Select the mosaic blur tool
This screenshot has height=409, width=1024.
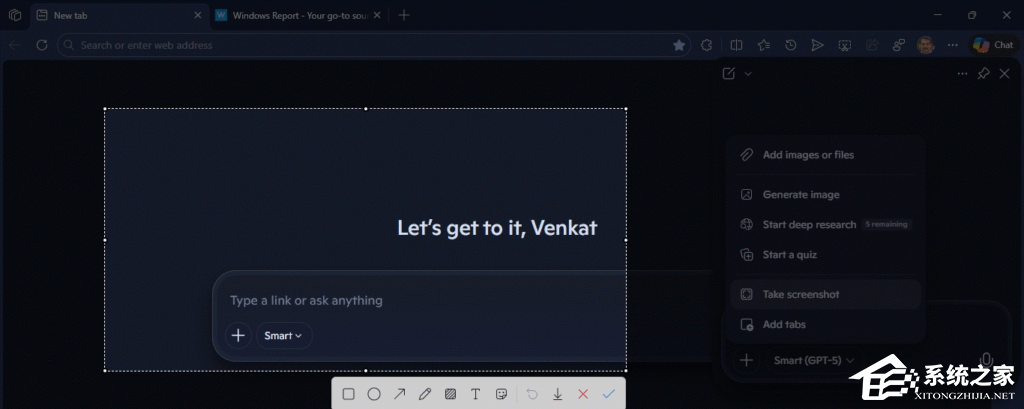click(x=450, y=394)
